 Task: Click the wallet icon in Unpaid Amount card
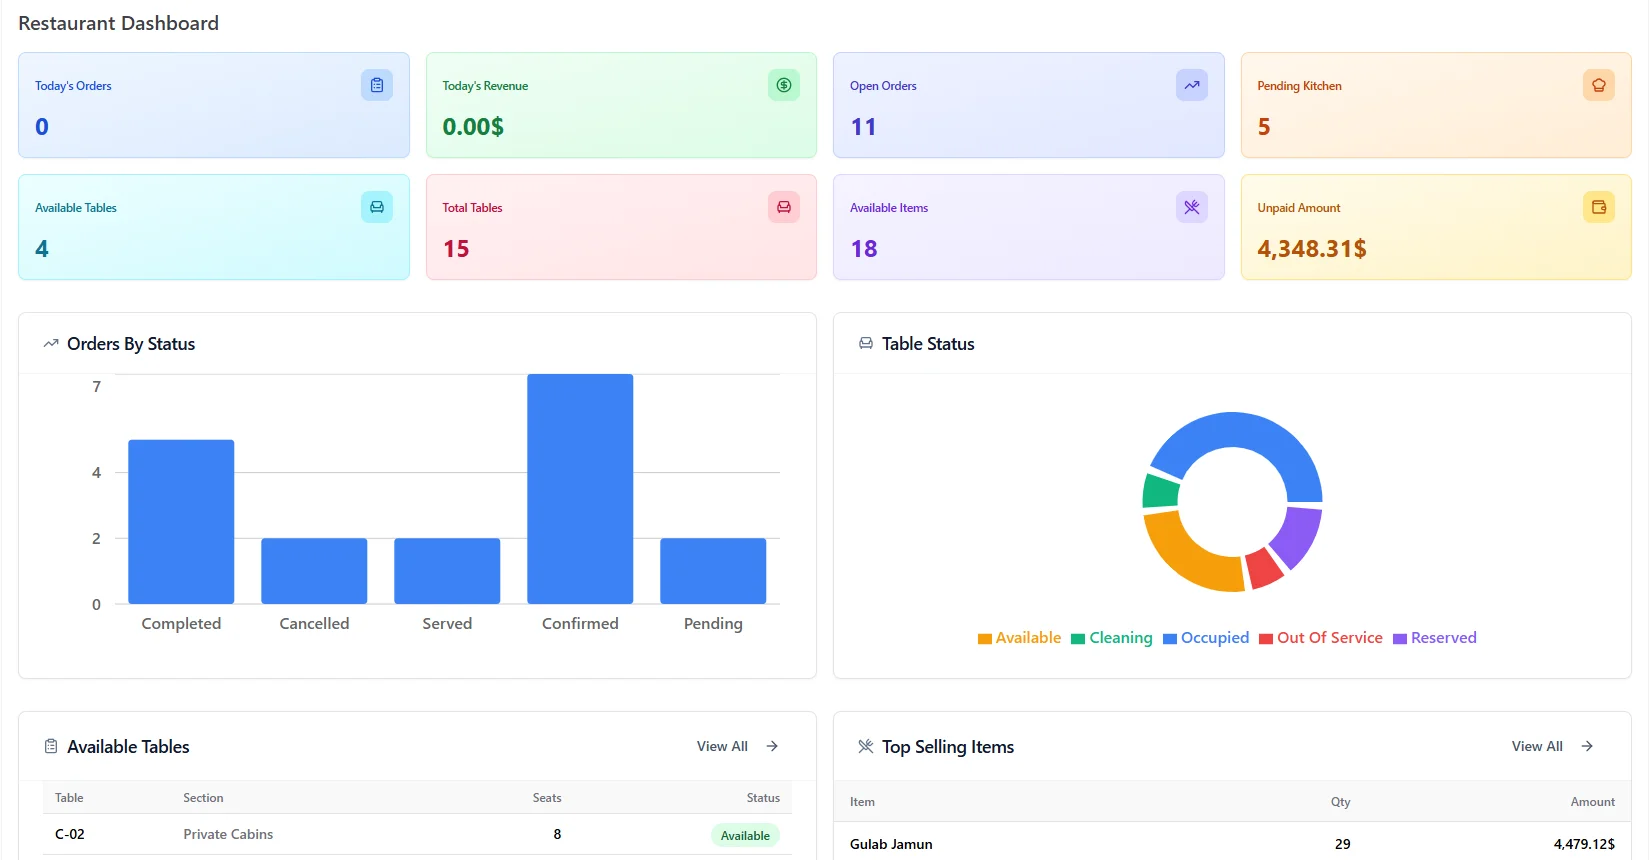click(x=1599, y=207)
